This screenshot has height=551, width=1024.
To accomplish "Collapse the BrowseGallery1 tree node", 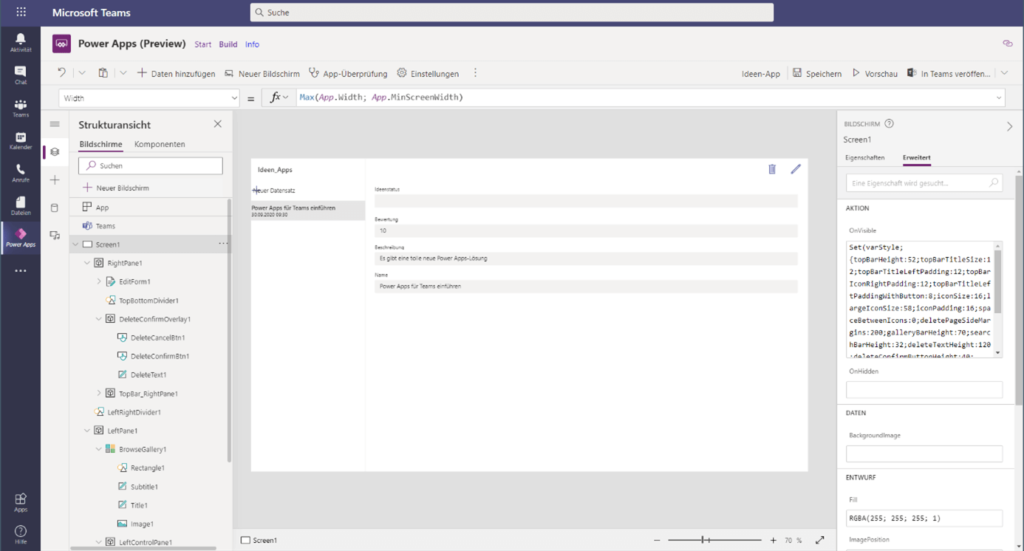I will pyautogui.click(x=99, y=449).
